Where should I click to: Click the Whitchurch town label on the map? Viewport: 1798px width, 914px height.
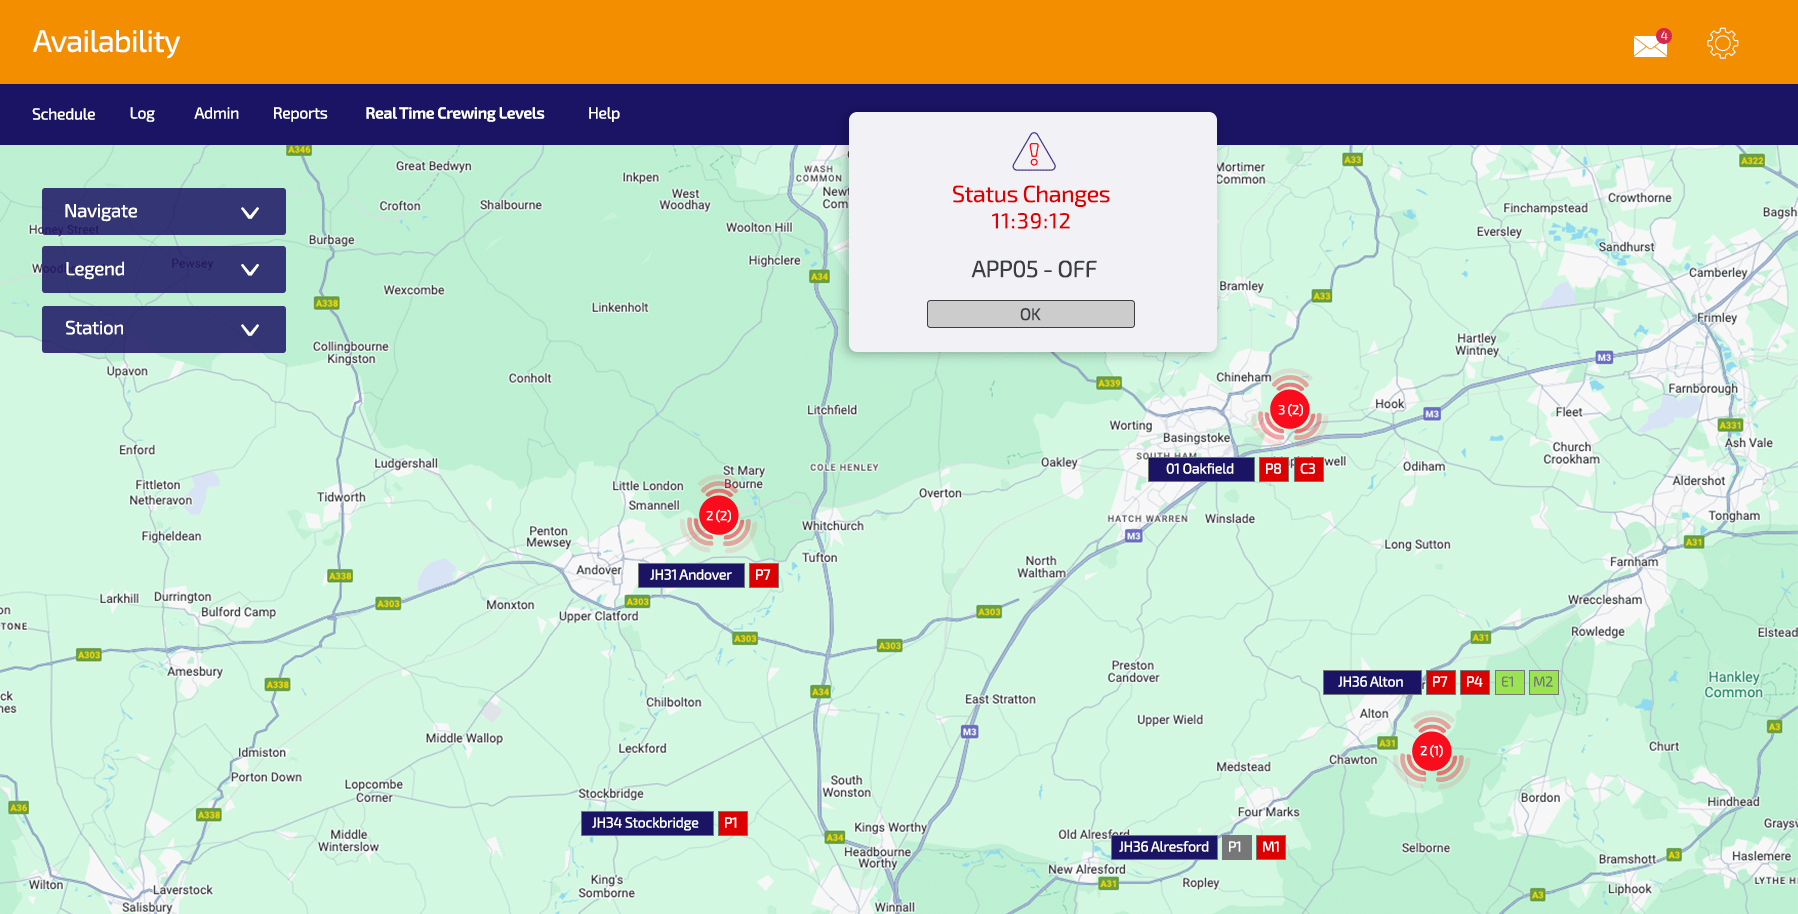pos(833,526)
